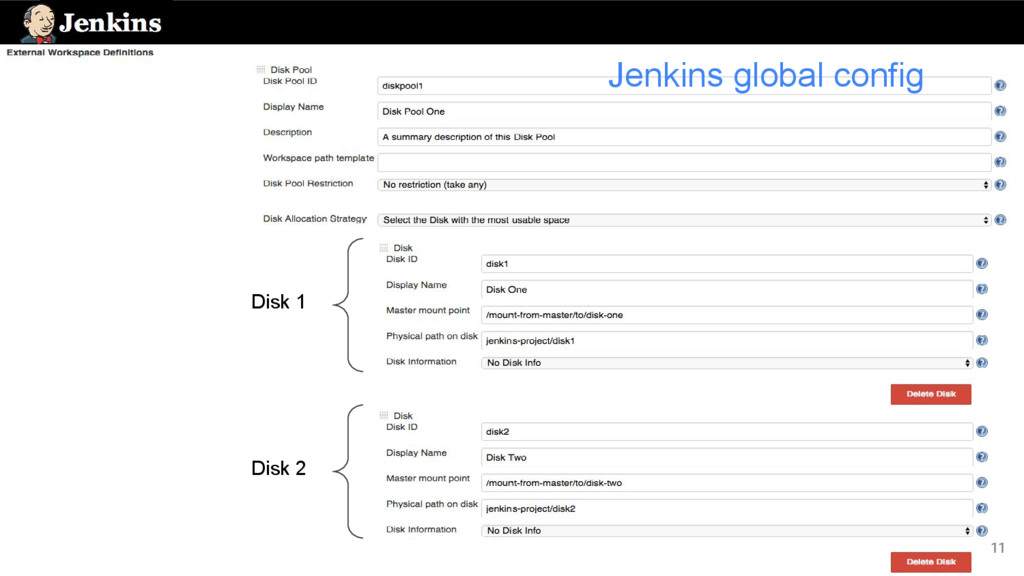
Task: Grab the Disk Pool section handle
Action: pos(261,69)
